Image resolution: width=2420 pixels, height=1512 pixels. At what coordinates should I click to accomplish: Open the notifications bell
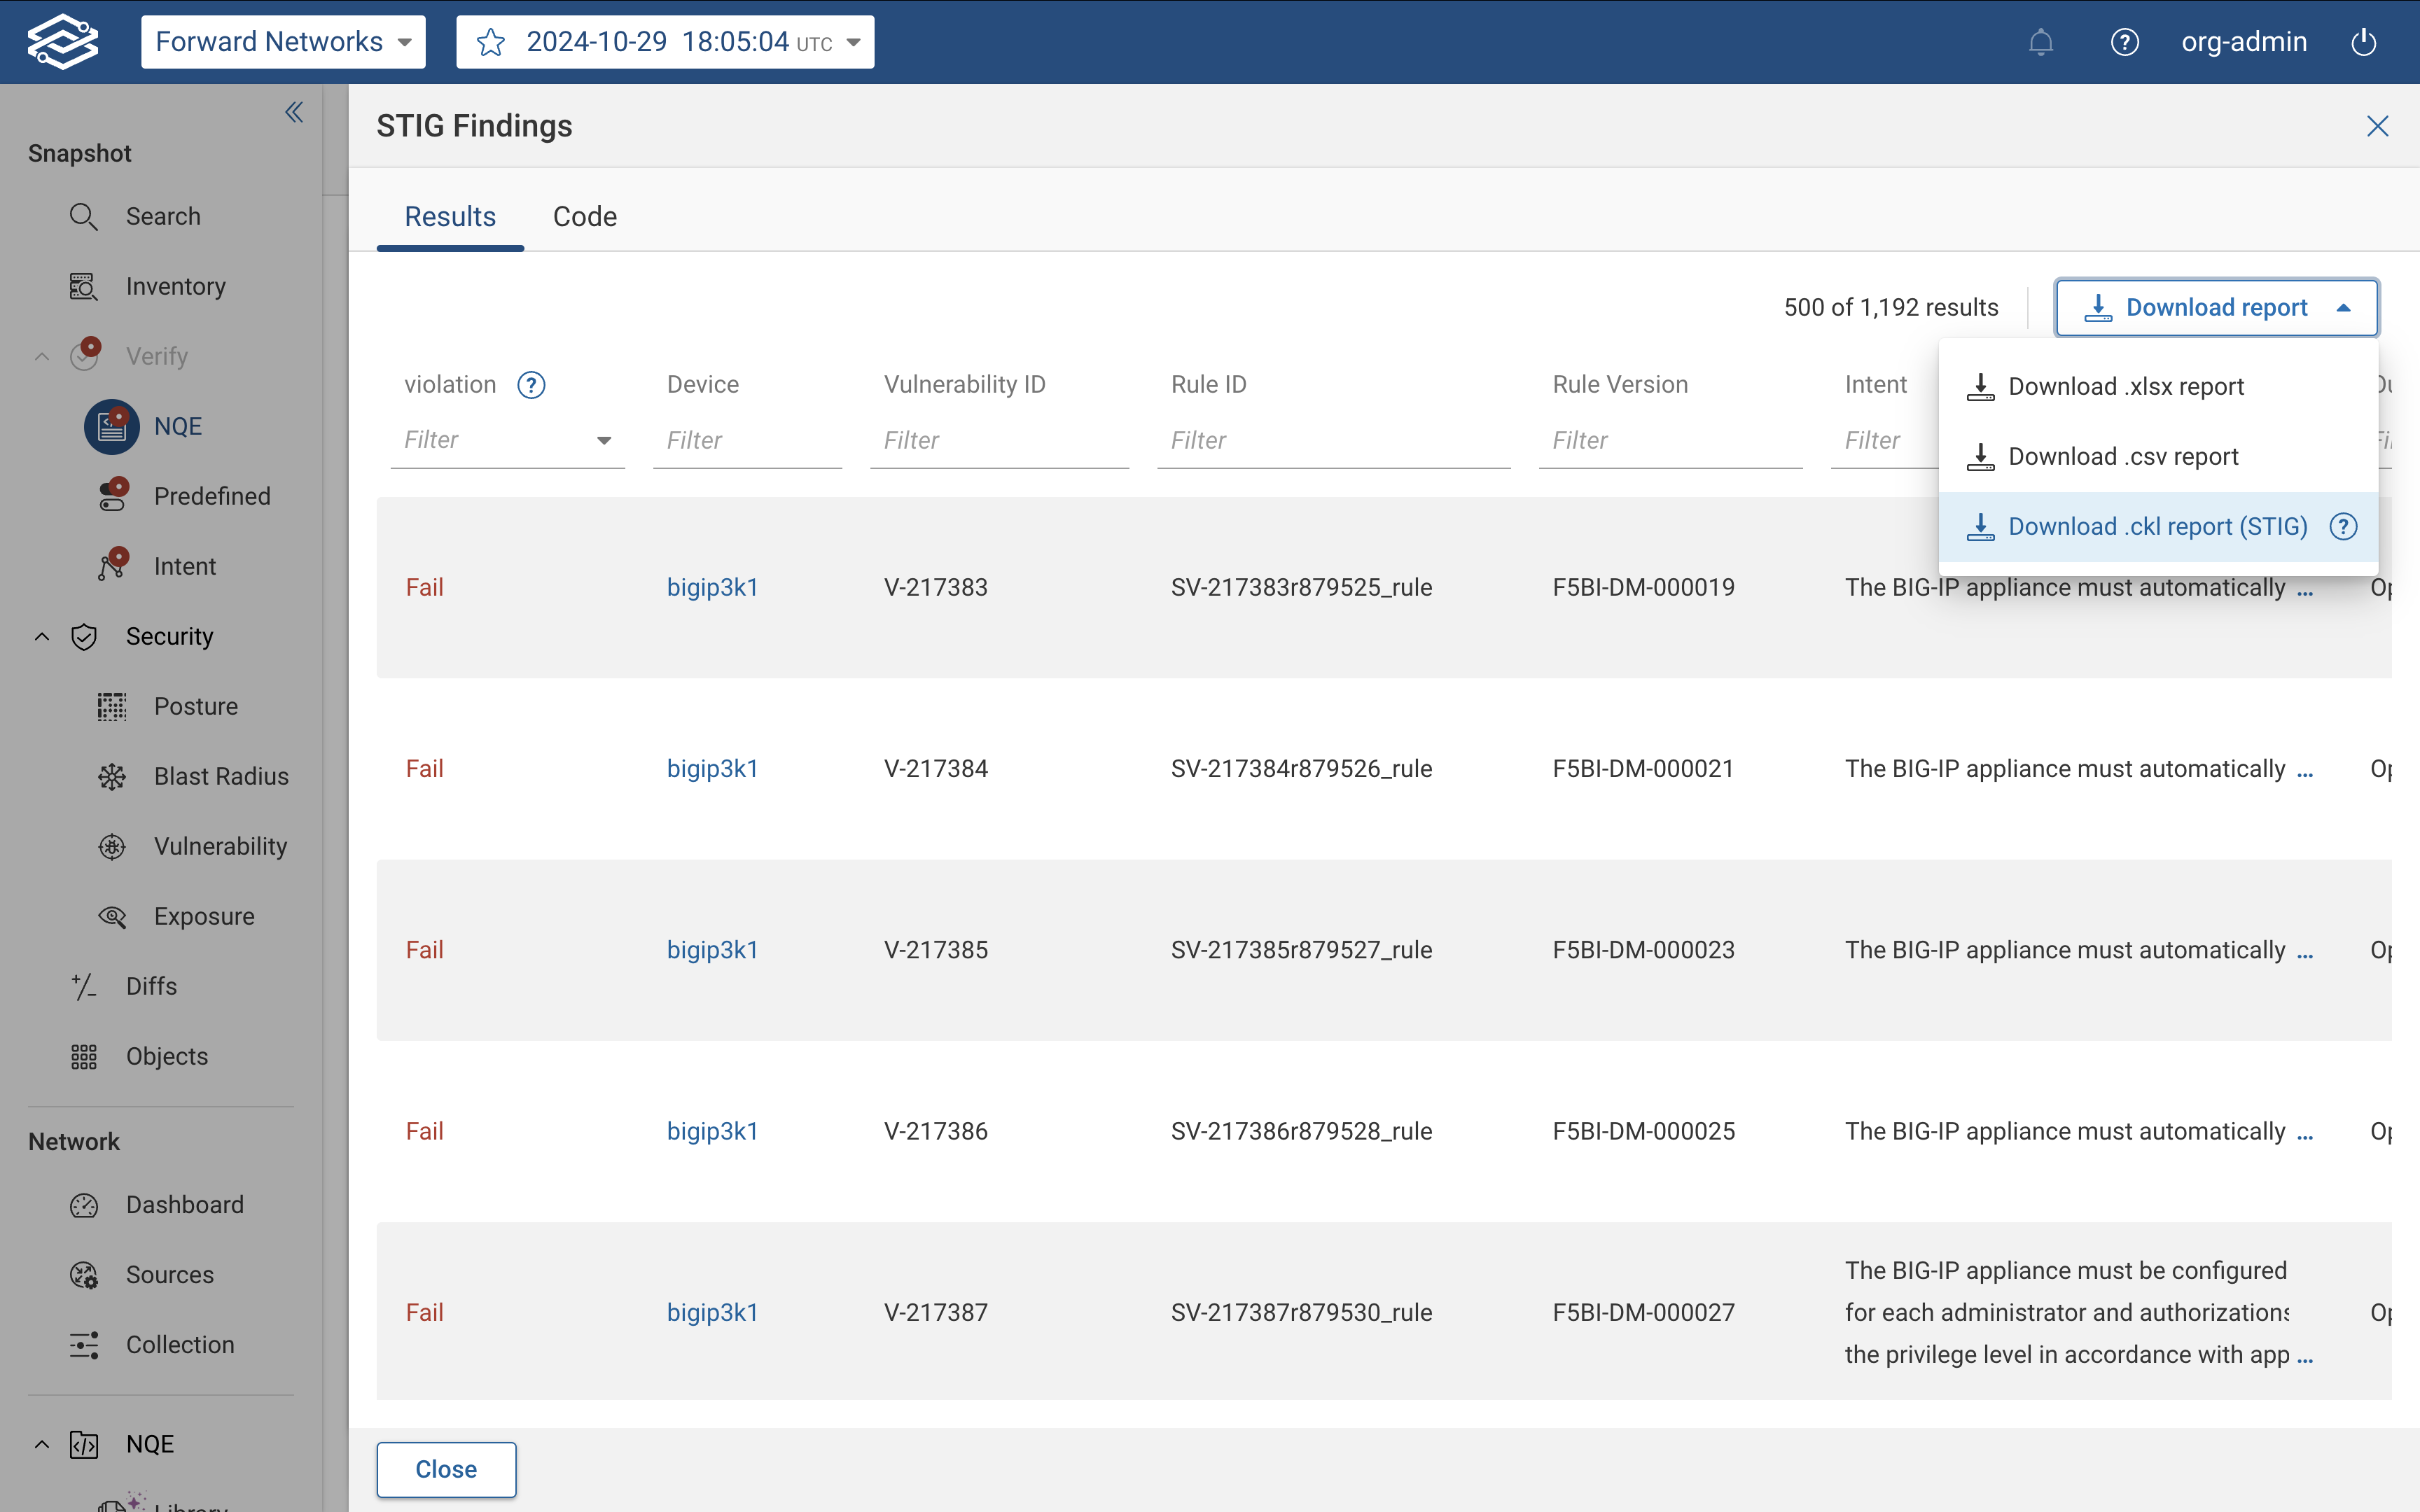point(2040,42)
